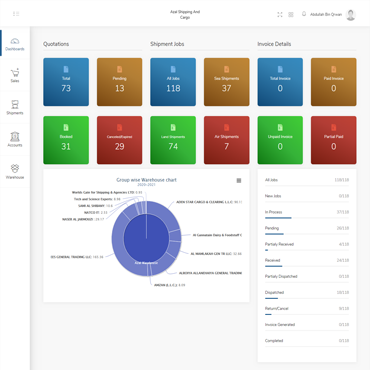Click the IBS GENERAL TRADING LLC chart label
This screenshot has height=370, width=370.
point(77,257)
